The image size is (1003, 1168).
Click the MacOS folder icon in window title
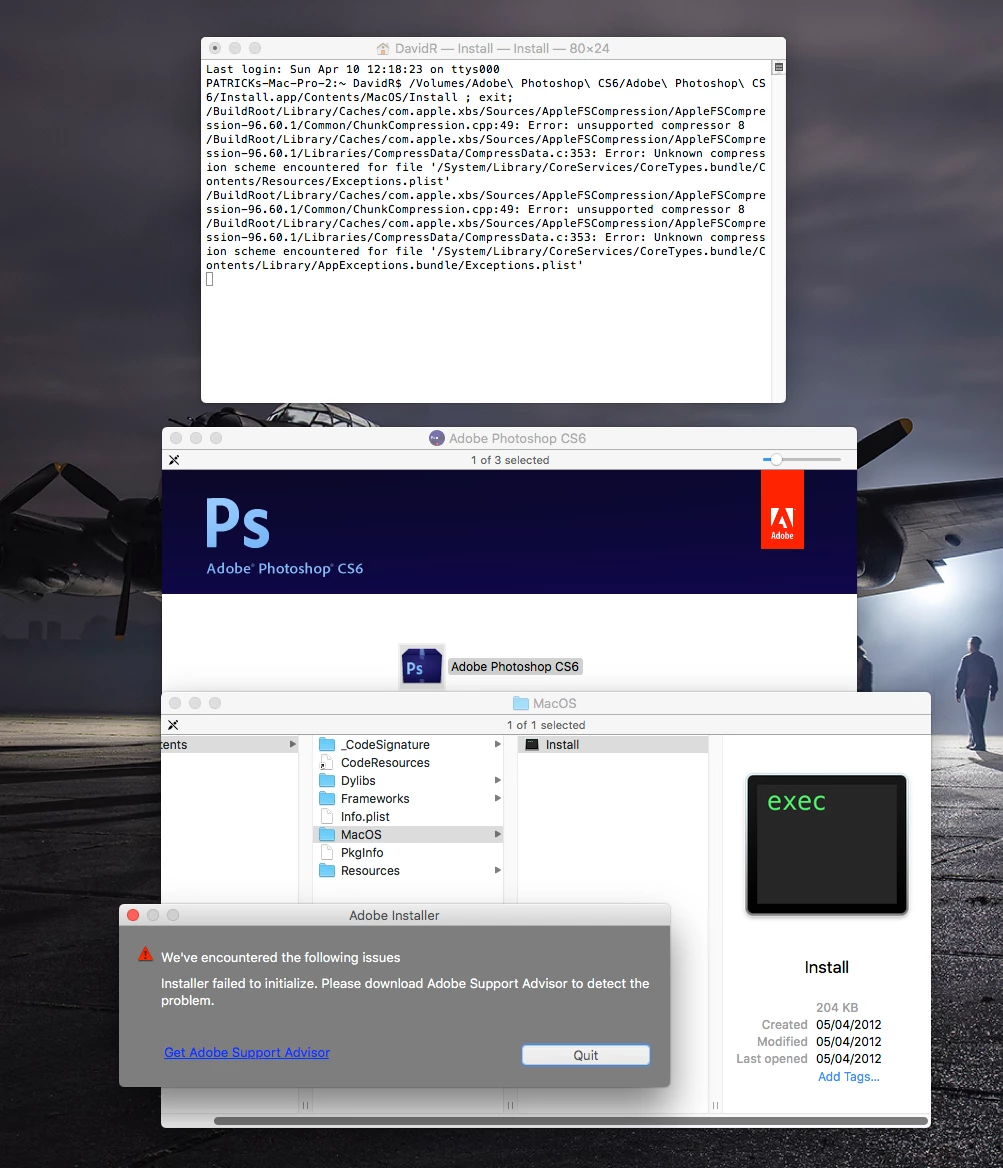click(x=521, y=703)
